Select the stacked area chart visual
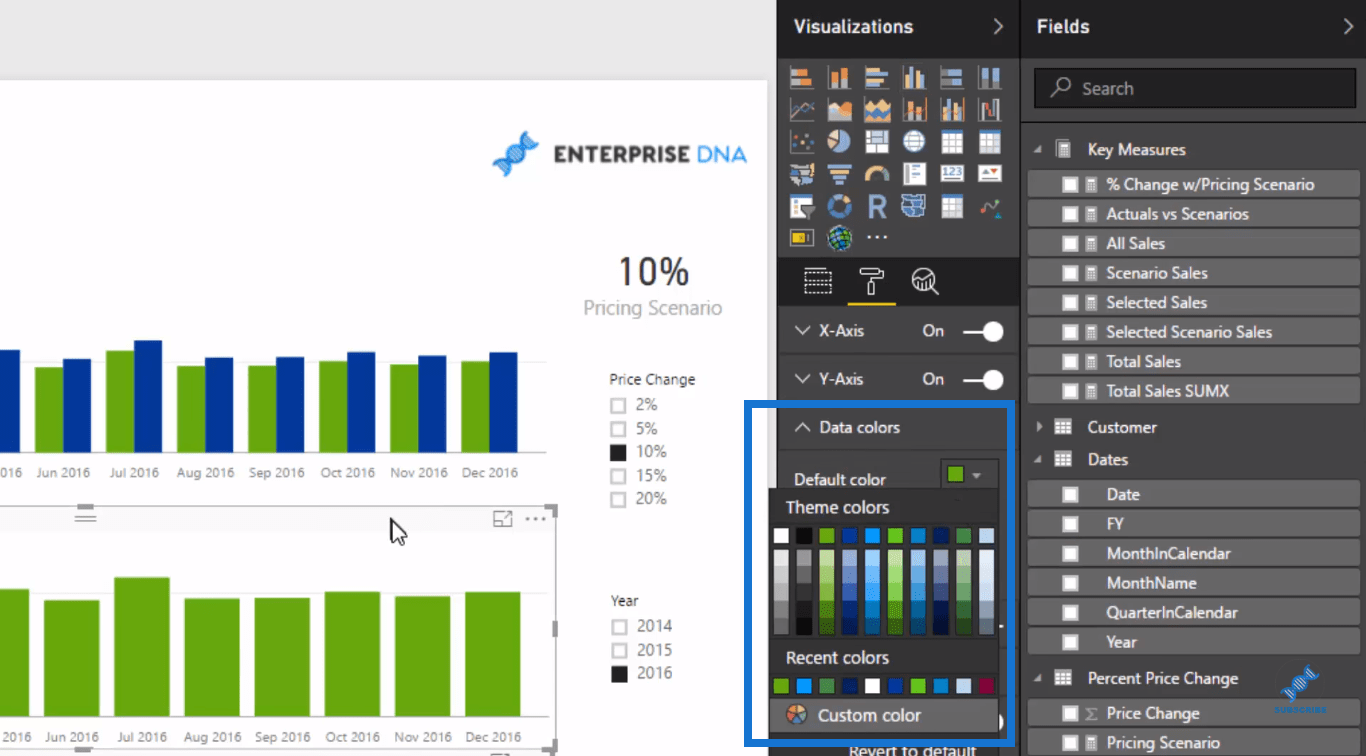The image size is (1366, 756). coord(877,110)
